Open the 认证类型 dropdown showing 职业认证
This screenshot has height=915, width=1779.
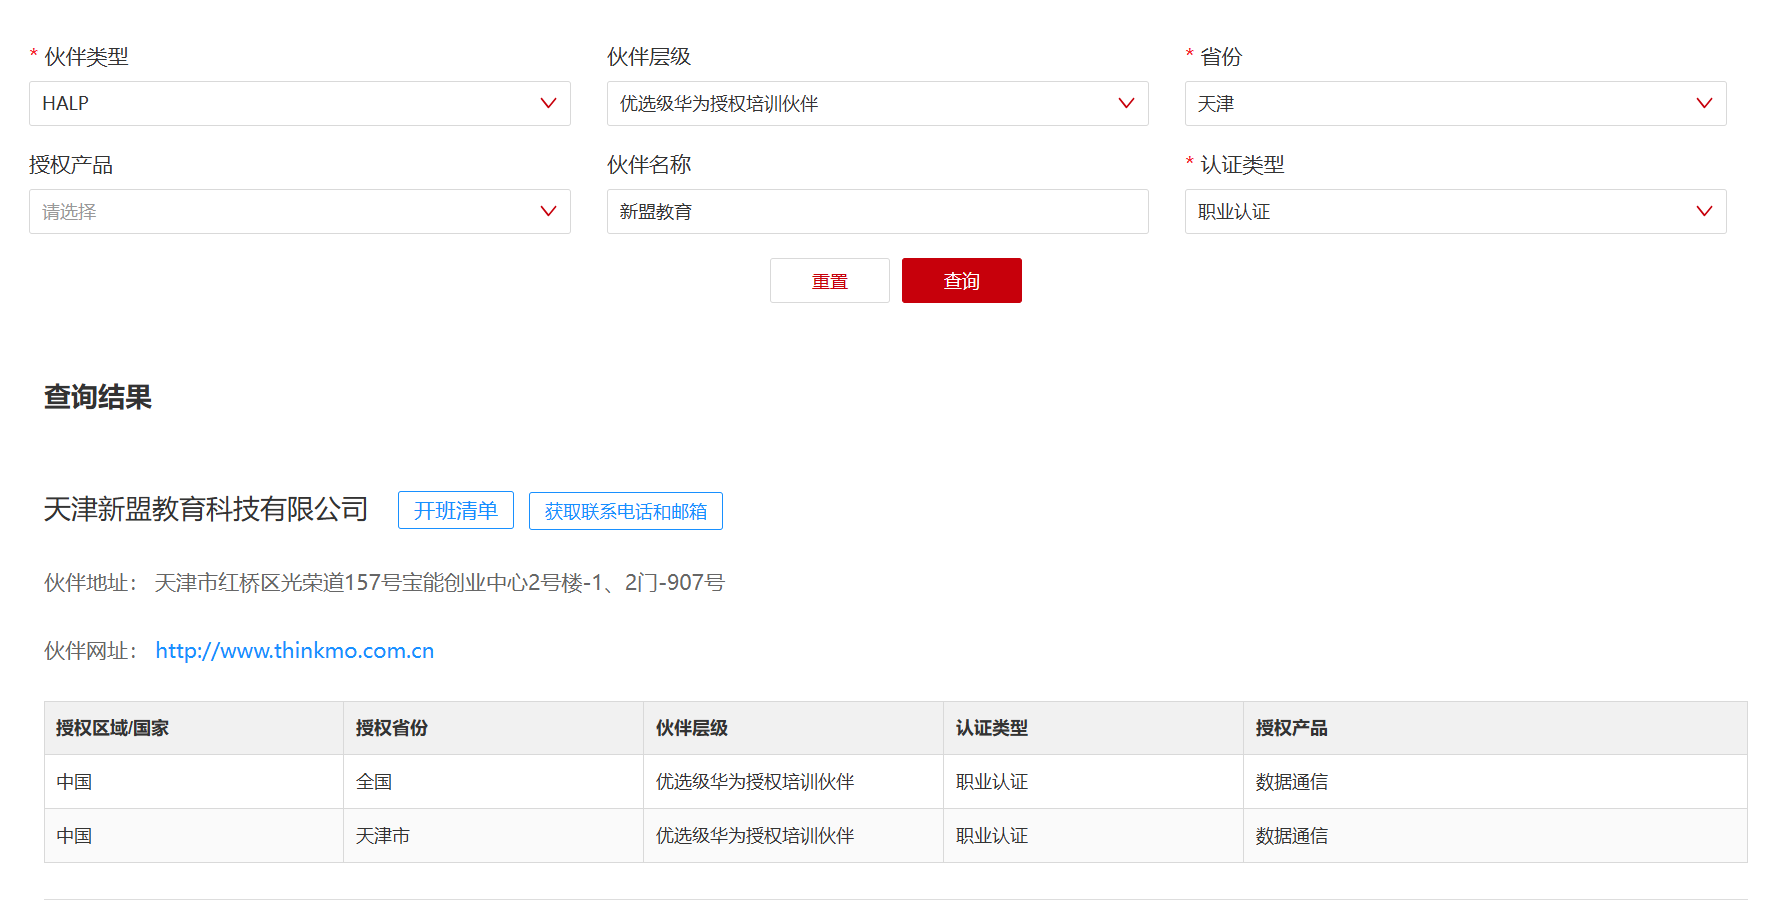click(1455, 211)
